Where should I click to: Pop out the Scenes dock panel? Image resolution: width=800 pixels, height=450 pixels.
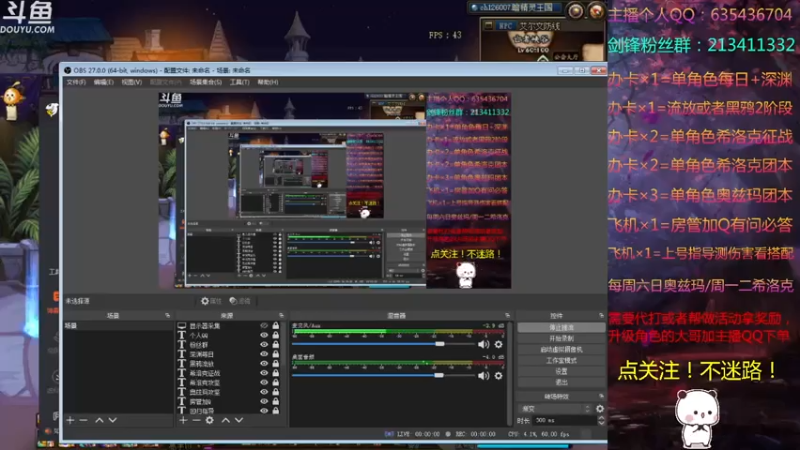pyautogui.click(x=167, y=315)
